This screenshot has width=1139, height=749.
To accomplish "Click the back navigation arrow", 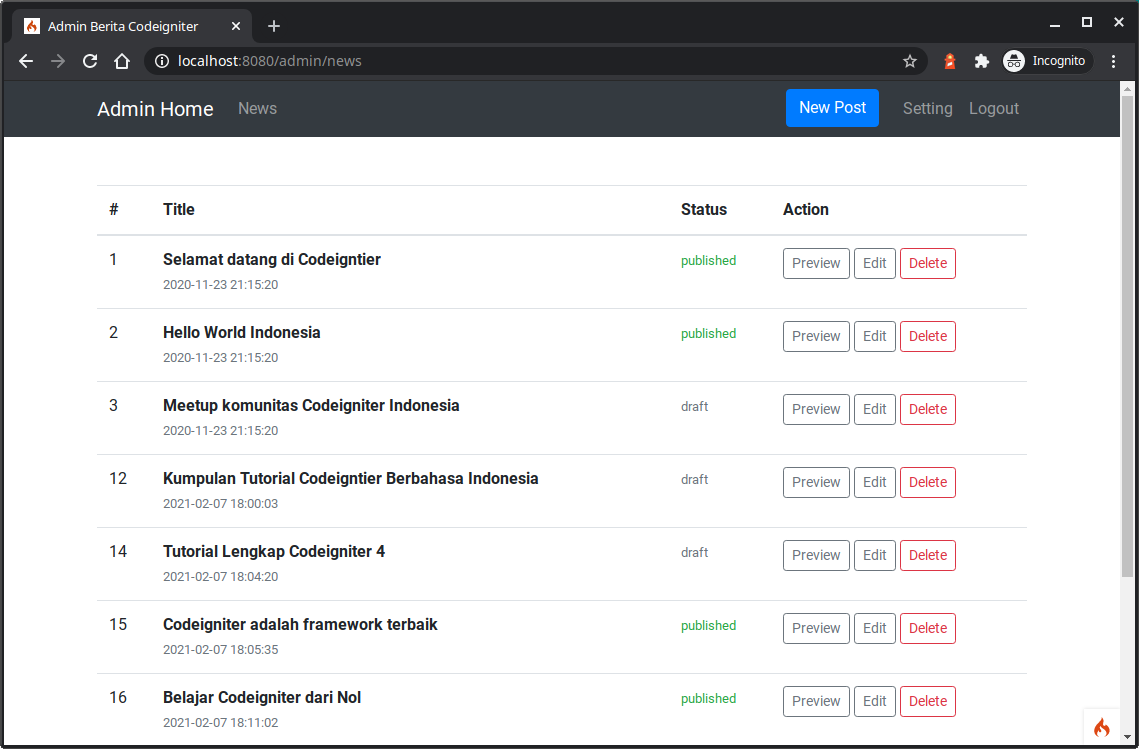I will [25, 61].
